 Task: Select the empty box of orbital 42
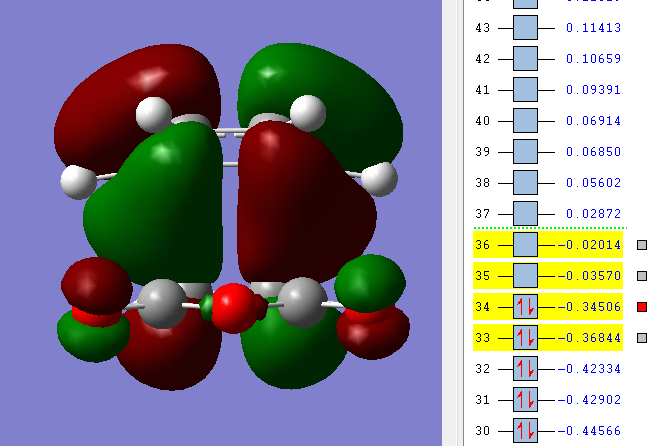click(x=525, y=59)
